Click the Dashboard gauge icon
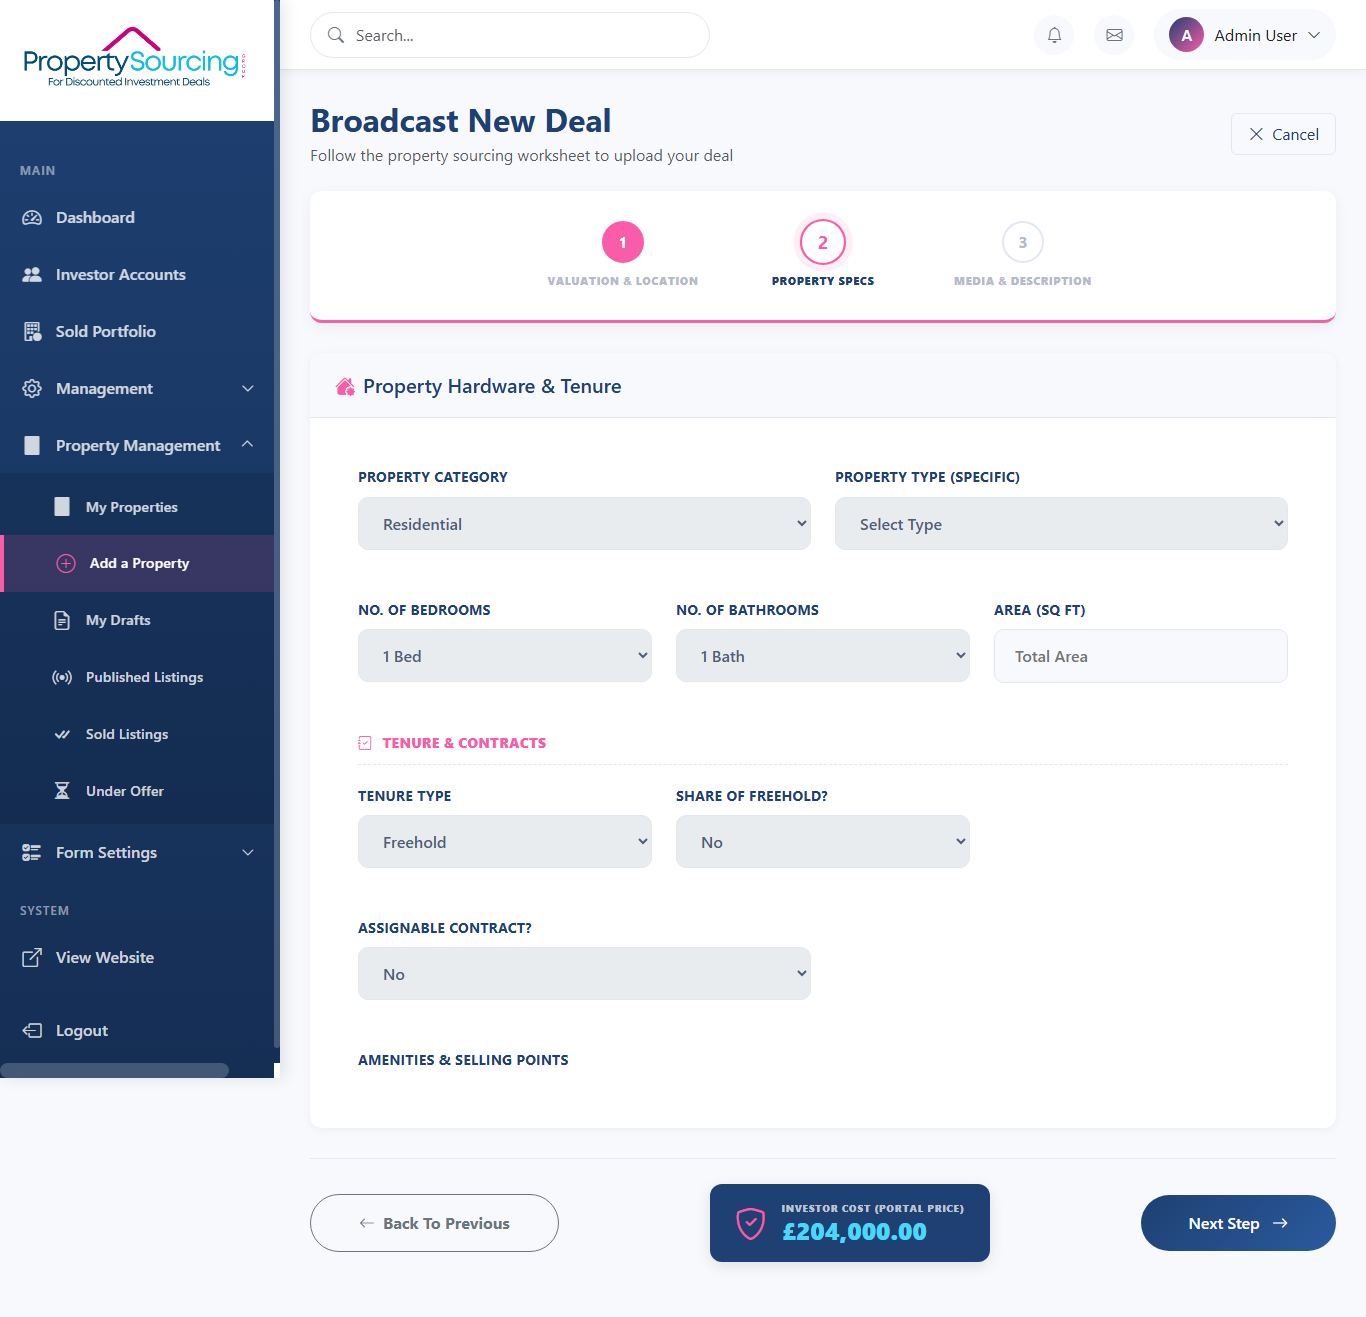The height and width of the screenshot is (1317, 1366). (32, 218)
